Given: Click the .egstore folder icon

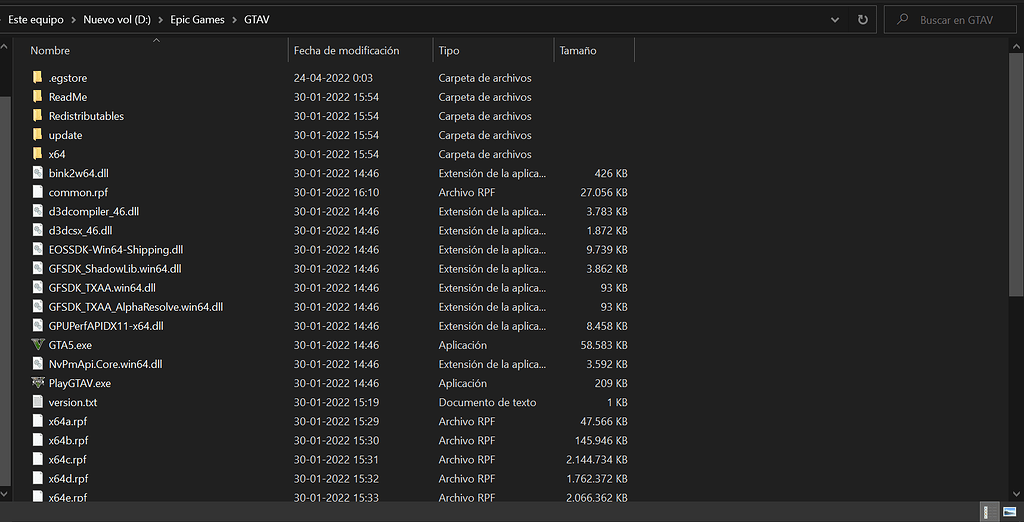Looking at the screenshot, I should coord(38,78).
